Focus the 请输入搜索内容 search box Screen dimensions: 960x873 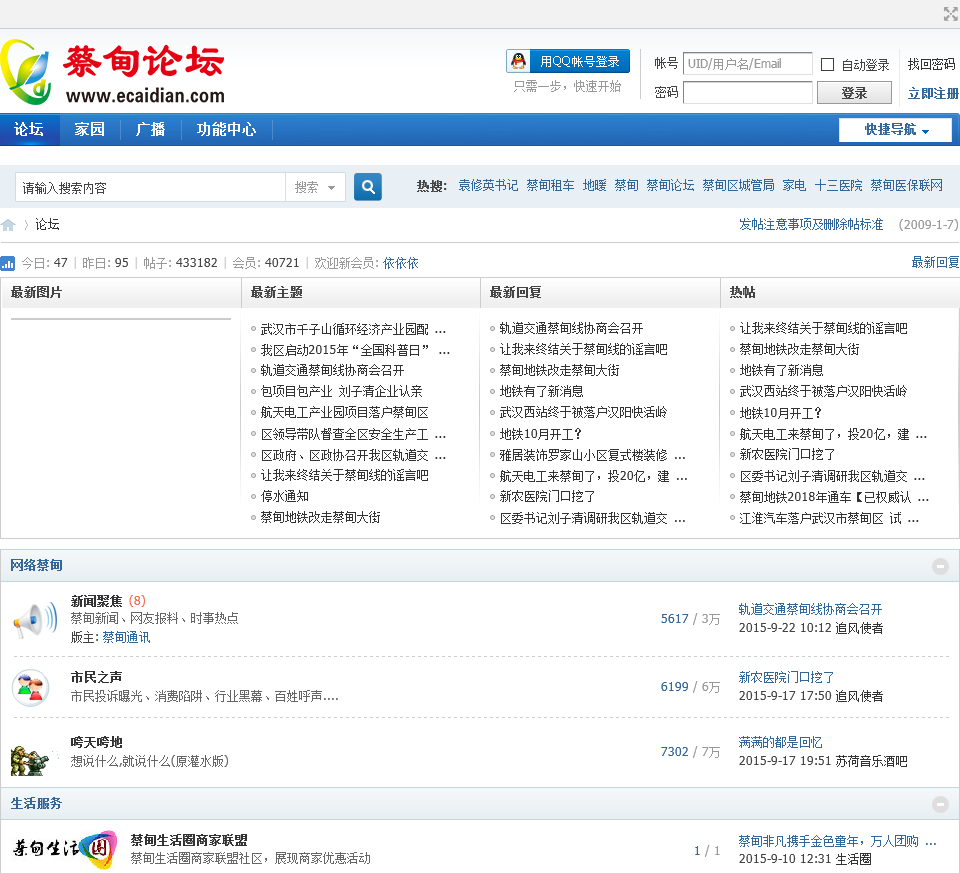(151, 187)
